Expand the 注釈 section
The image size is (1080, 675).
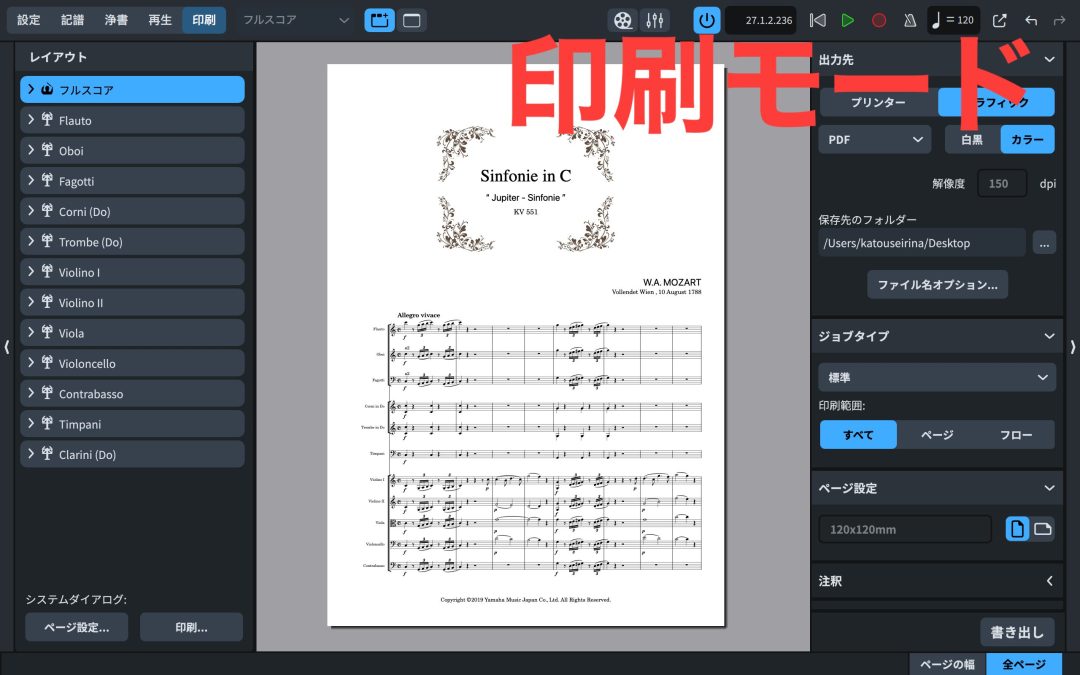tap(1049, 581)
